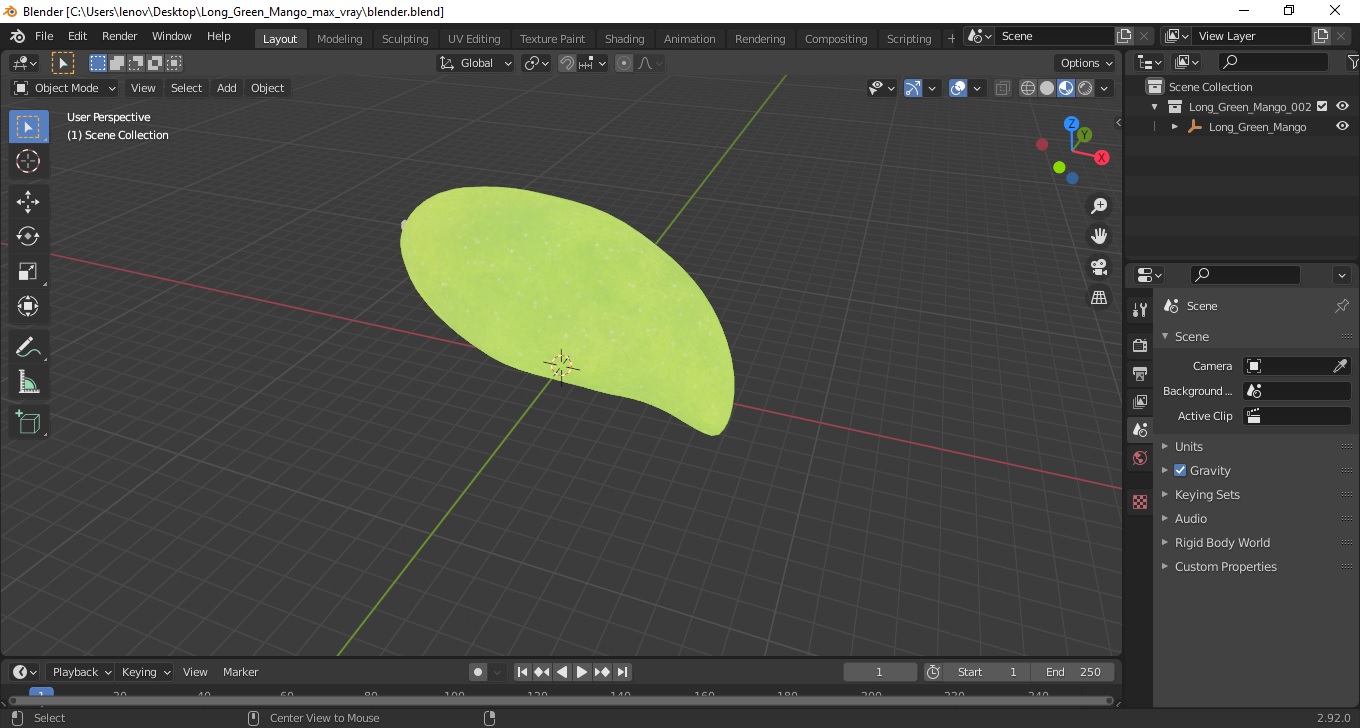Open the Playback dropdown in timeline
1360x728 pixels.
point(82,672)
